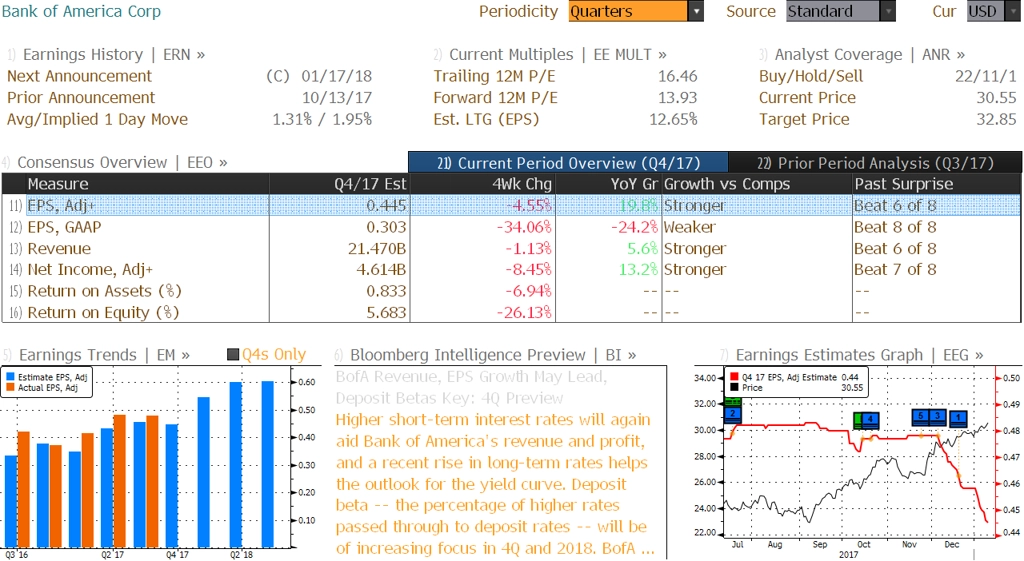The width and height of the screenshot is (1024, 561).
Task: Open the Source Standard dropdown arrow
Action: coord(888,11)
